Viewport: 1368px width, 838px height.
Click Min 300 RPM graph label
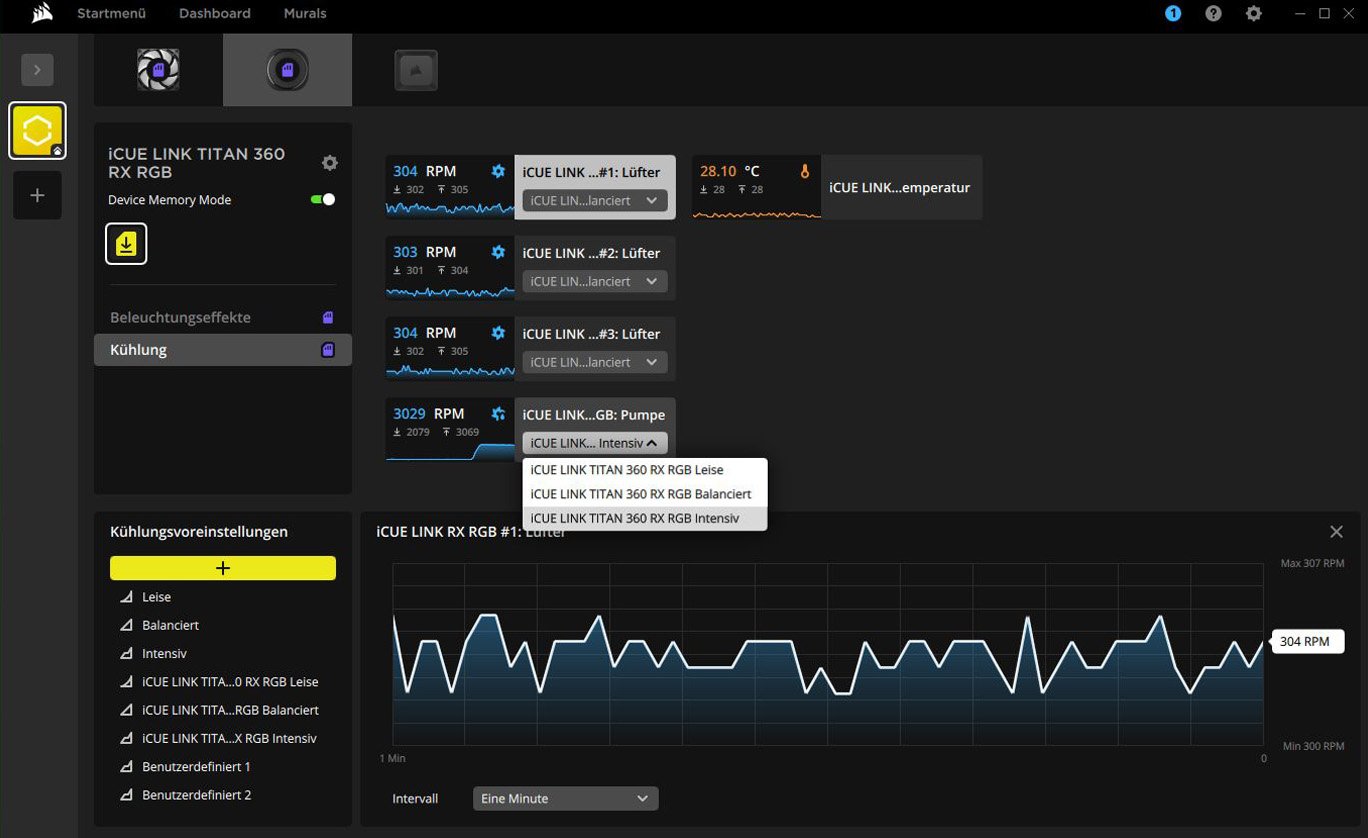point(1314,747)
